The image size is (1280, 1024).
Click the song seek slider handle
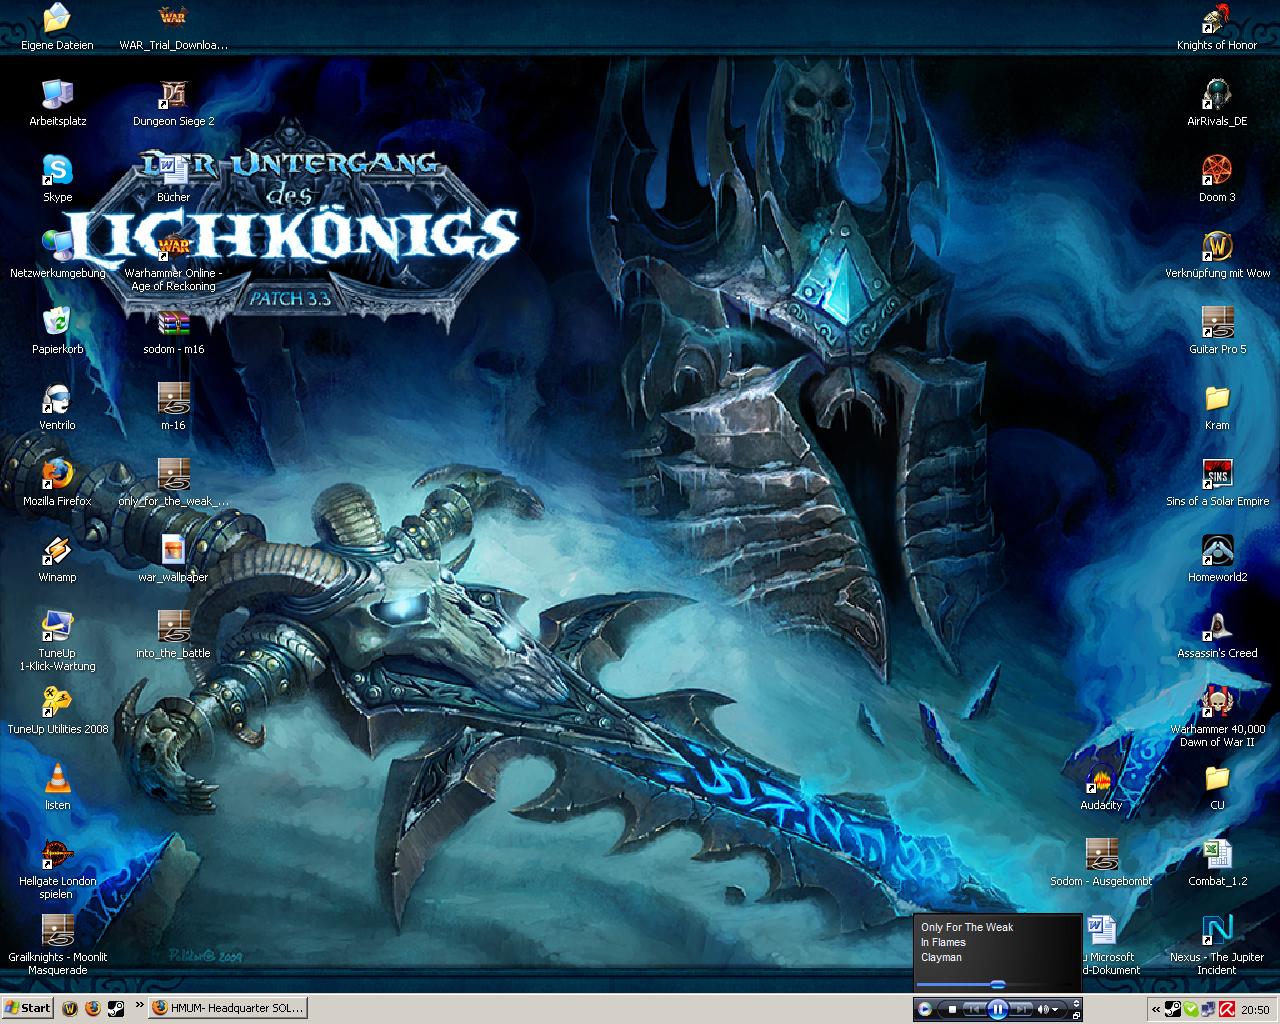tap(997, 985)
